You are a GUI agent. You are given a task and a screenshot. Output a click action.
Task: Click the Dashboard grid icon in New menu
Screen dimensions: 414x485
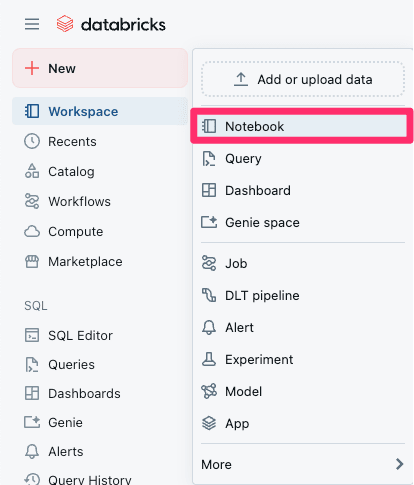209,190
